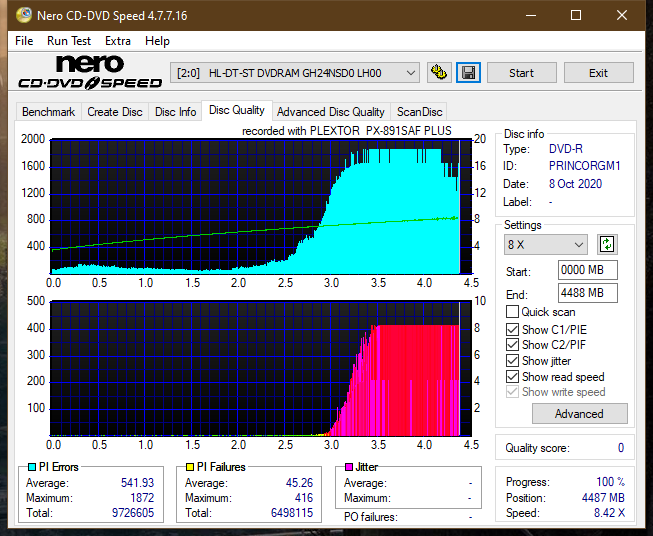The image size is (653, 536).
Task: Click the Speed value 8.42 X
Action: point(609,513)
